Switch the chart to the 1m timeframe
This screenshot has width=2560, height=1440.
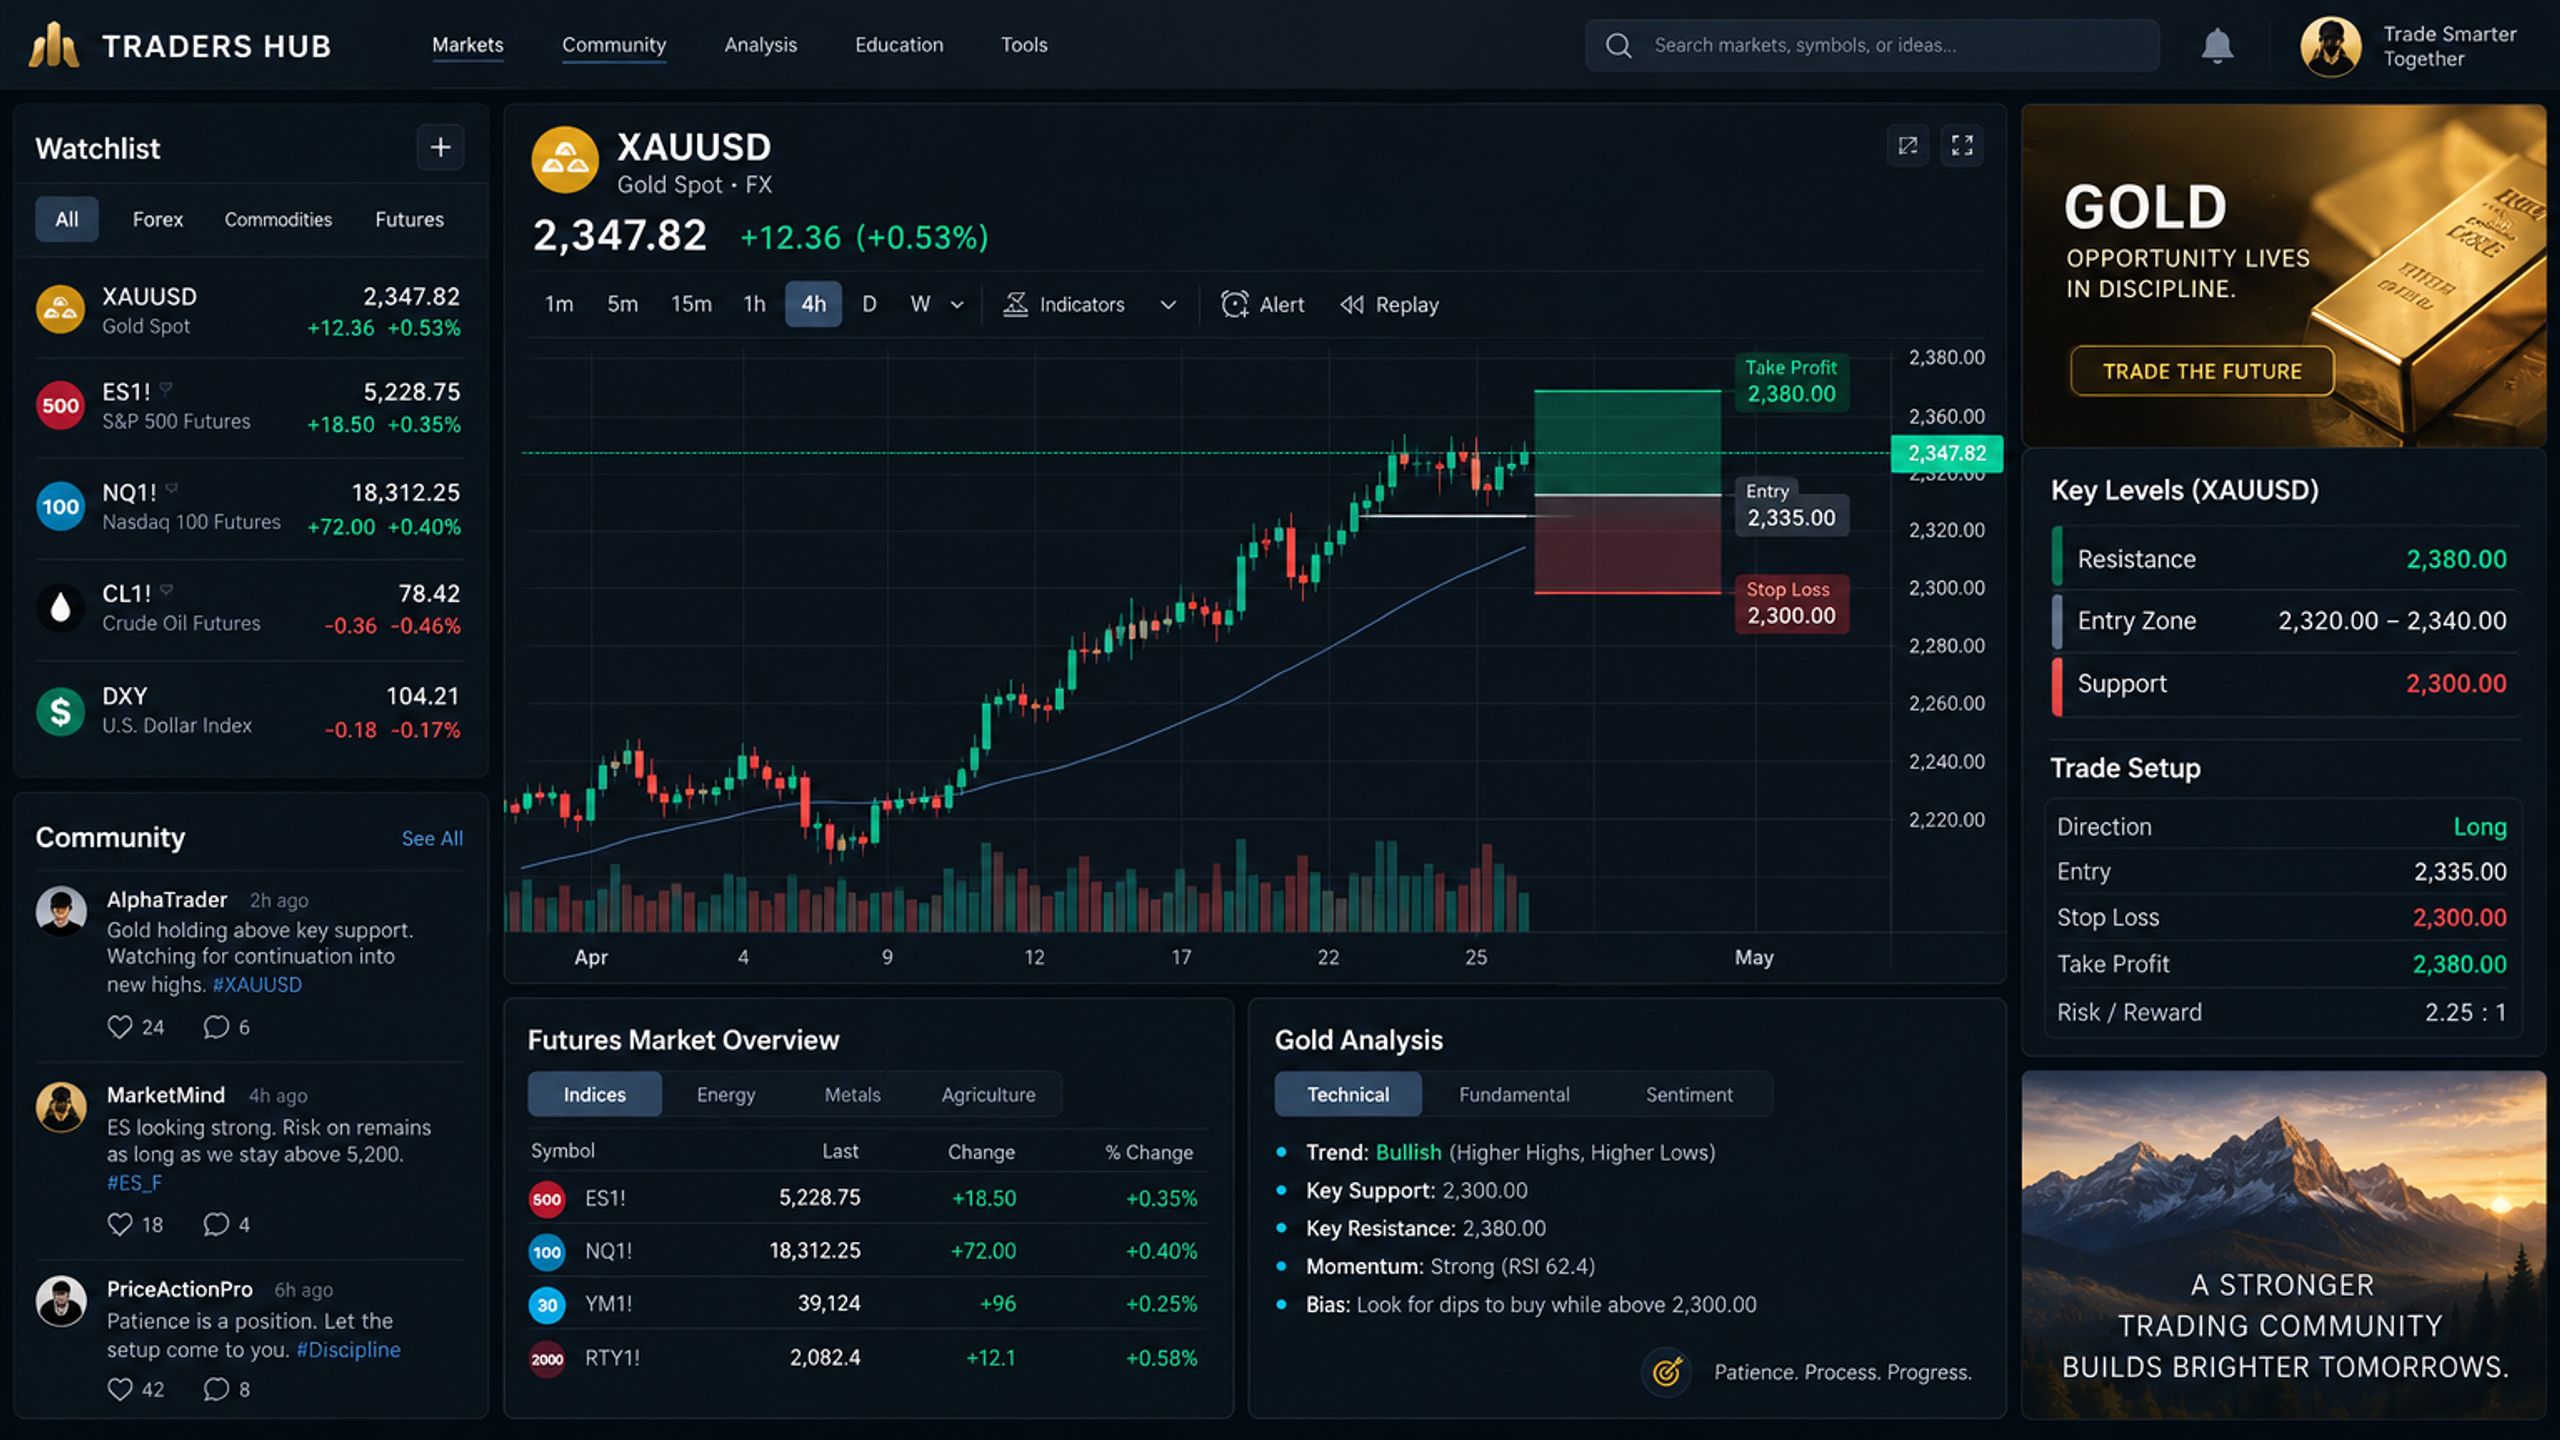559,304
